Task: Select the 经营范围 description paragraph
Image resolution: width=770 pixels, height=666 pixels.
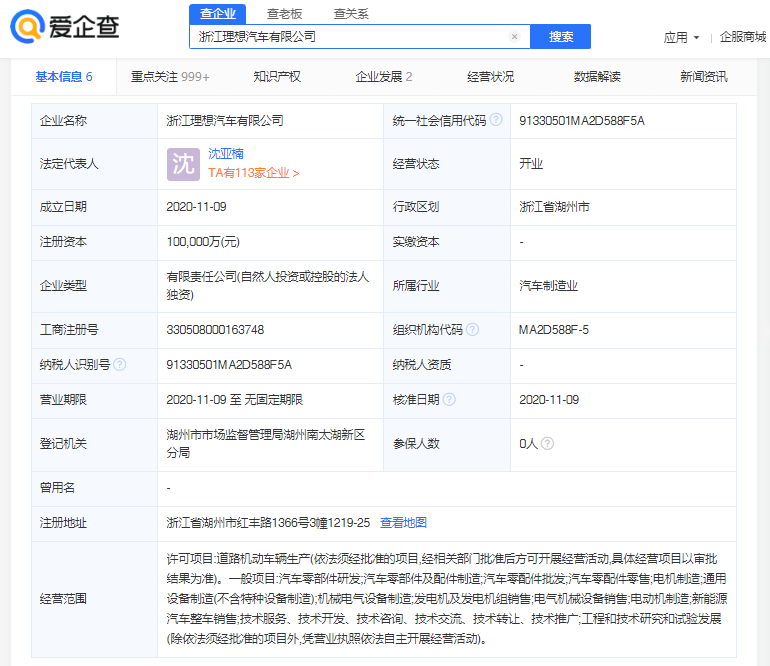Action: tap(447, 599)
